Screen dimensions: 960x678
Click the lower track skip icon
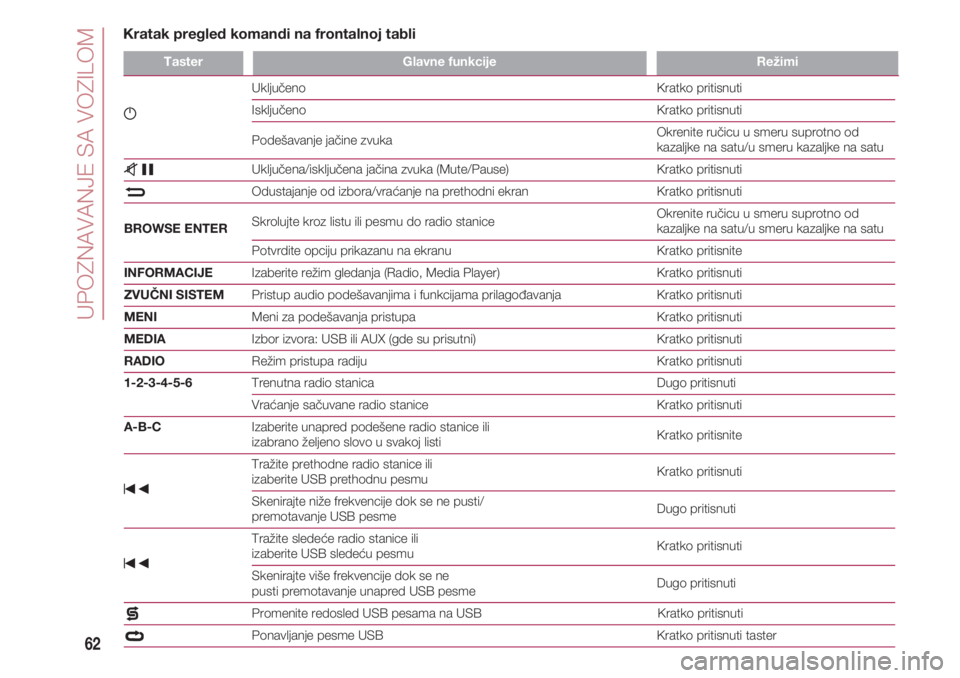coord(137,563)
